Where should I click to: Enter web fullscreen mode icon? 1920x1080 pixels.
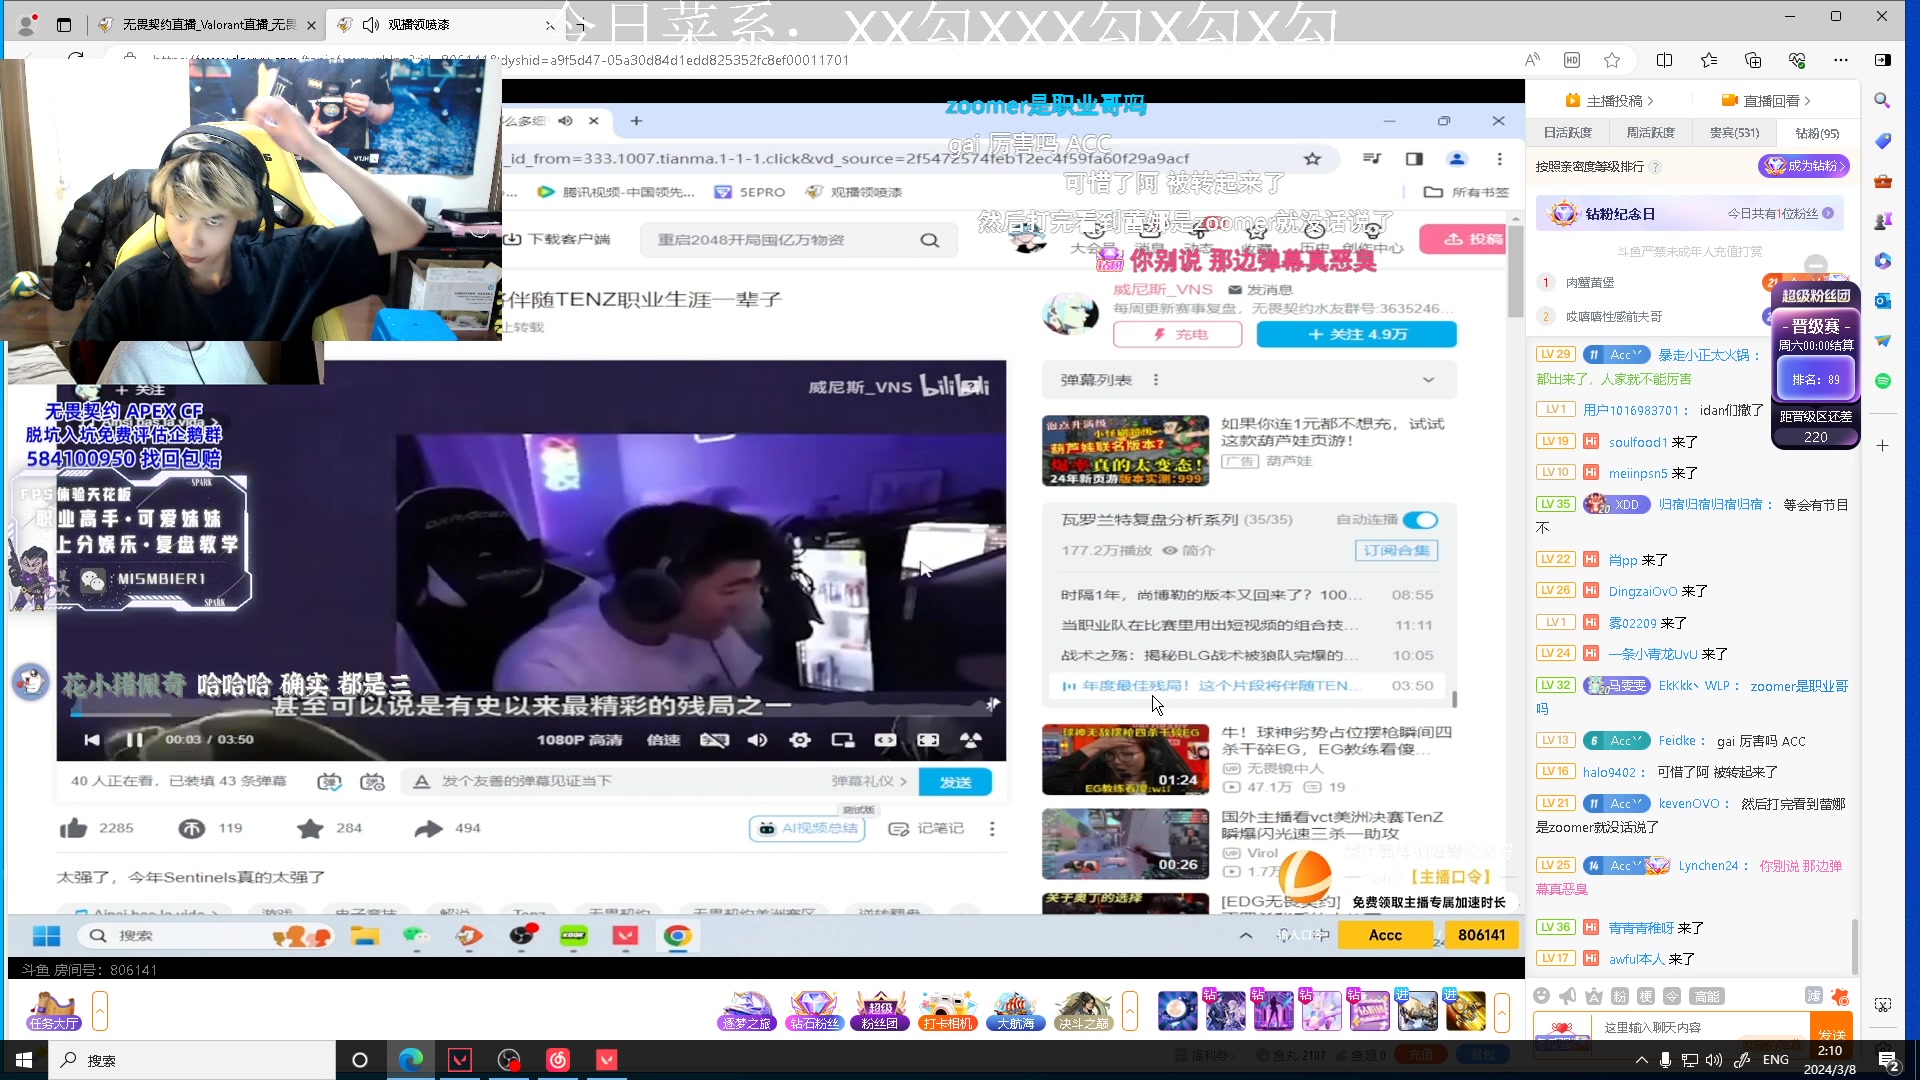click(928, 740)
